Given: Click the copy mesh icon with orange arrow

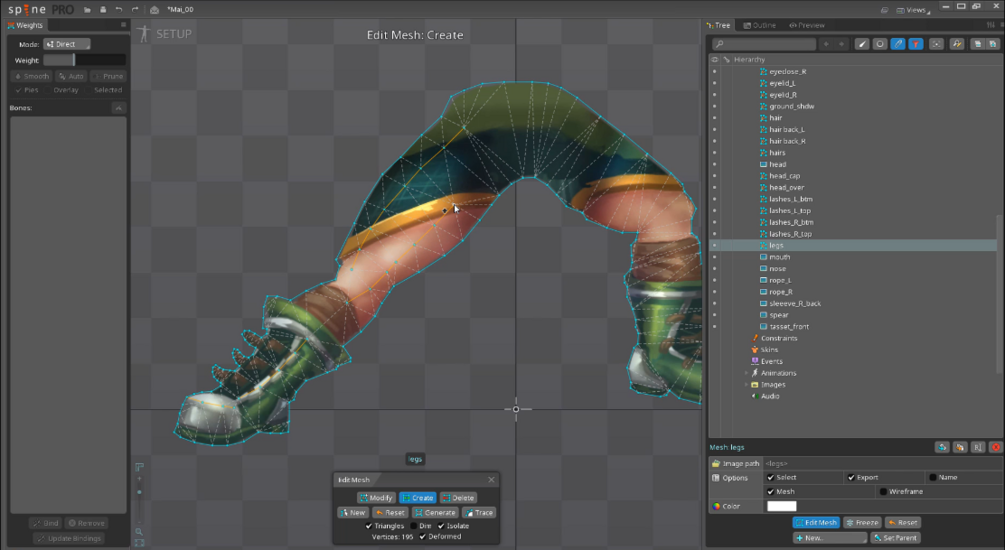Looking at the screenshot, I should [960, 447].
